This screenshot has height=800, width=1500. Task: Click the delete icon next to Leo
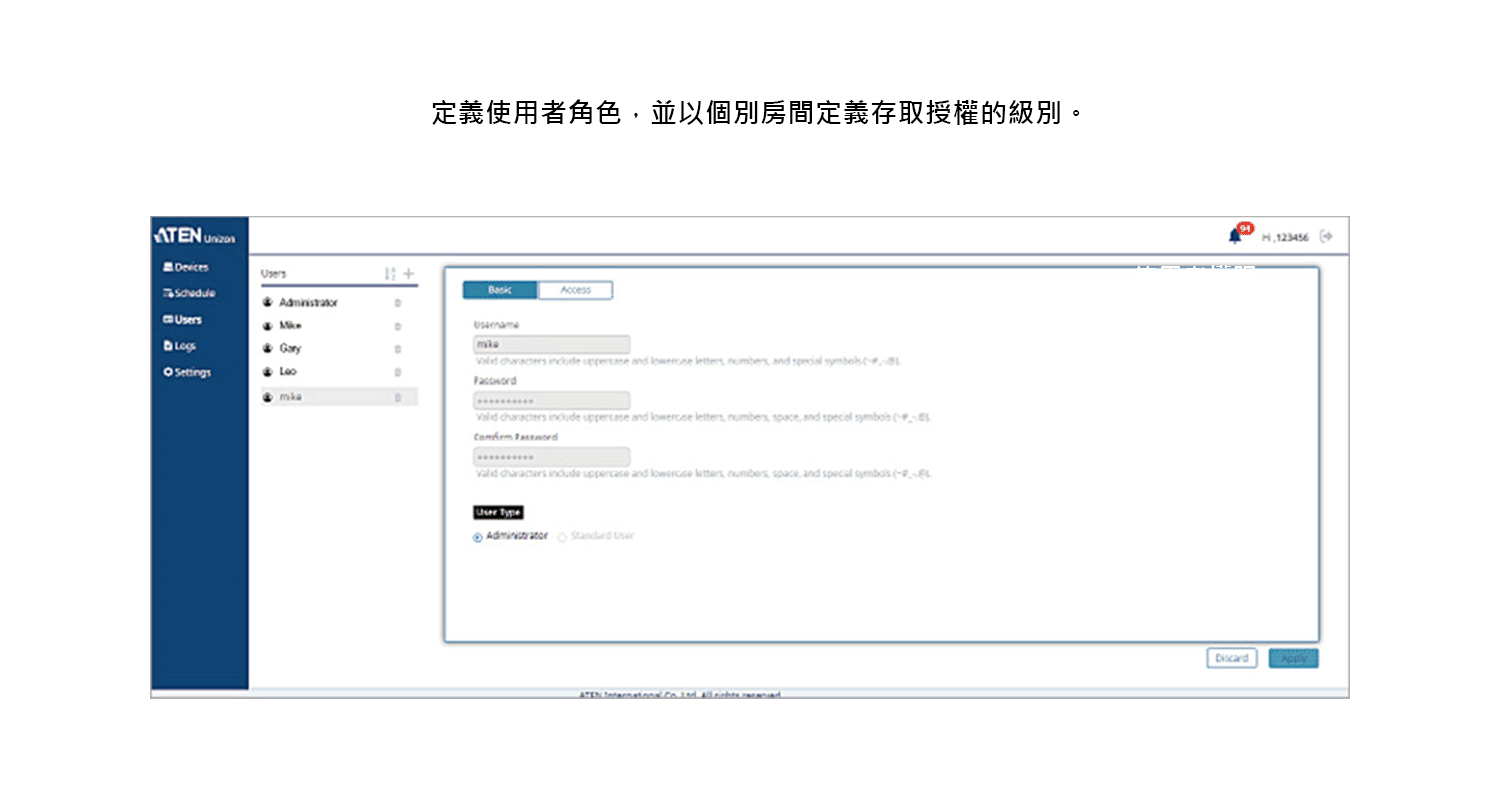pyautogui.click(x=397, y=371)
